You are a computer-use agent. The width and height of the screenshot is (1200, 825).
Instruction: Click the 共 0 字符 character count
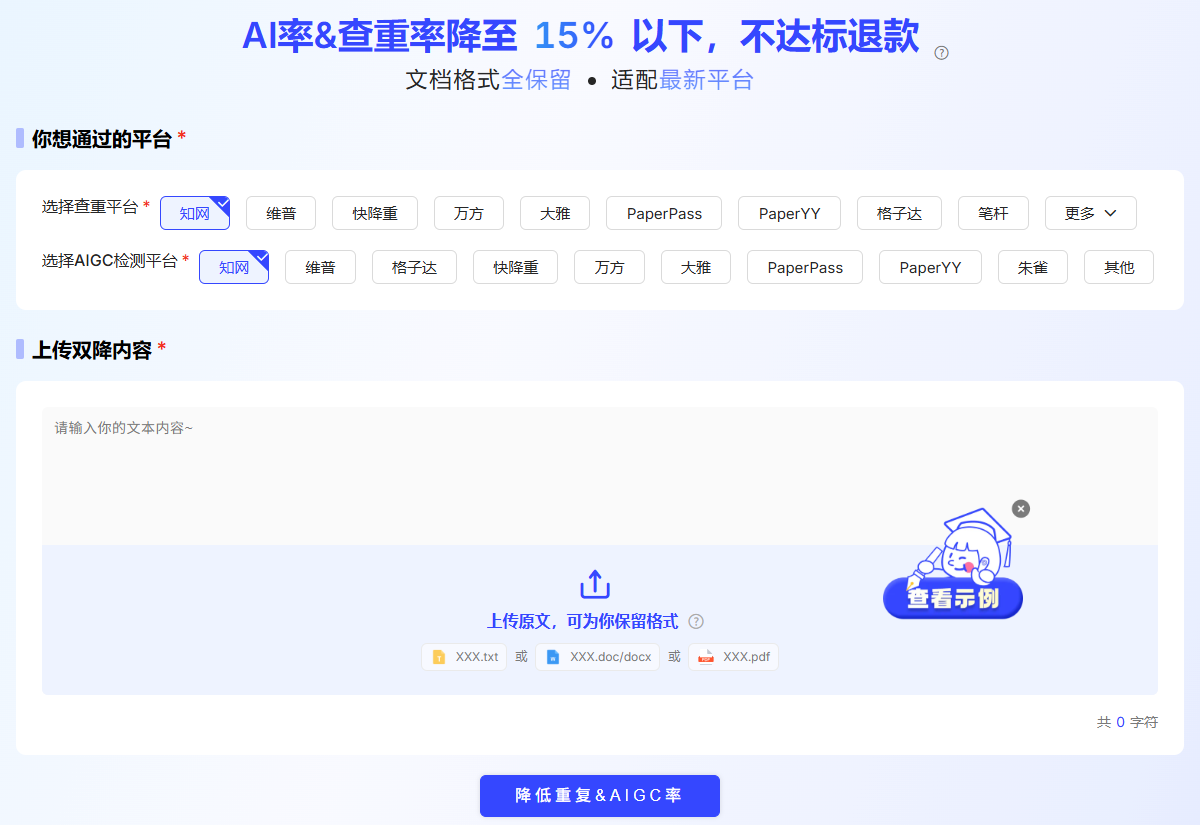(x=1127, y=722)
